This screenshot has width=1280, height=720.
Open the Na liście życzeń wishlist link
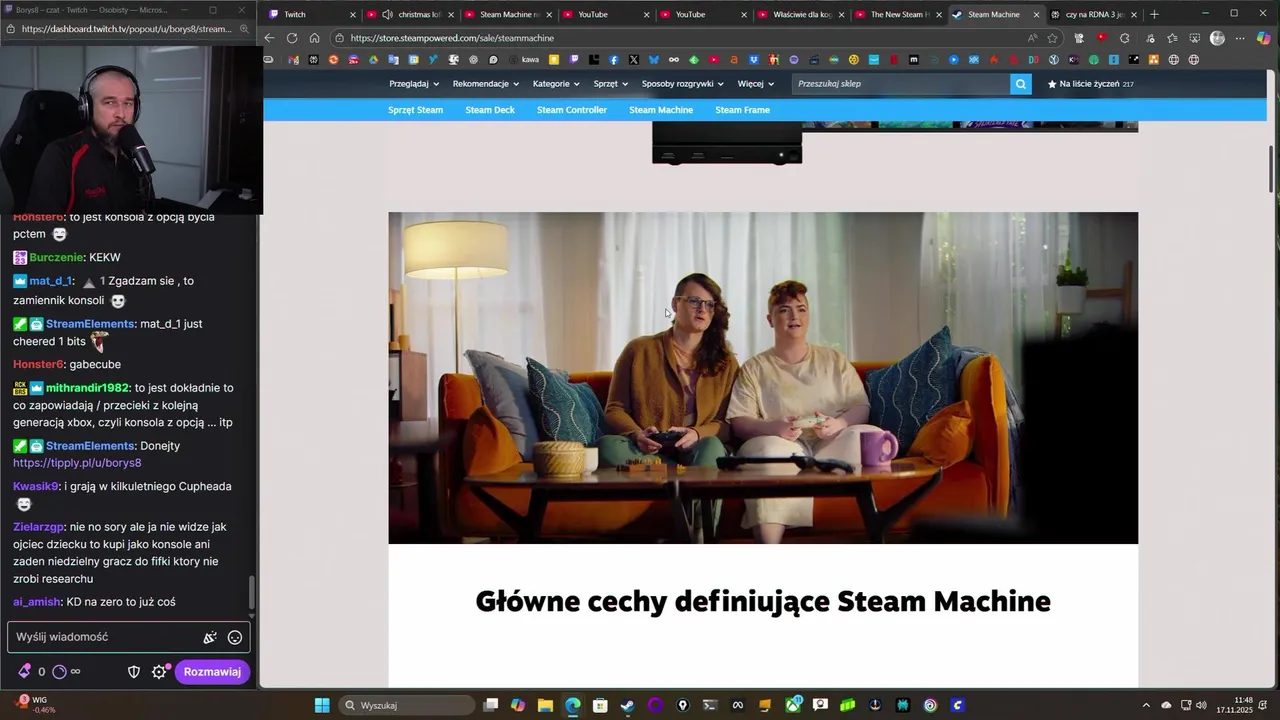click(1090, 84)
